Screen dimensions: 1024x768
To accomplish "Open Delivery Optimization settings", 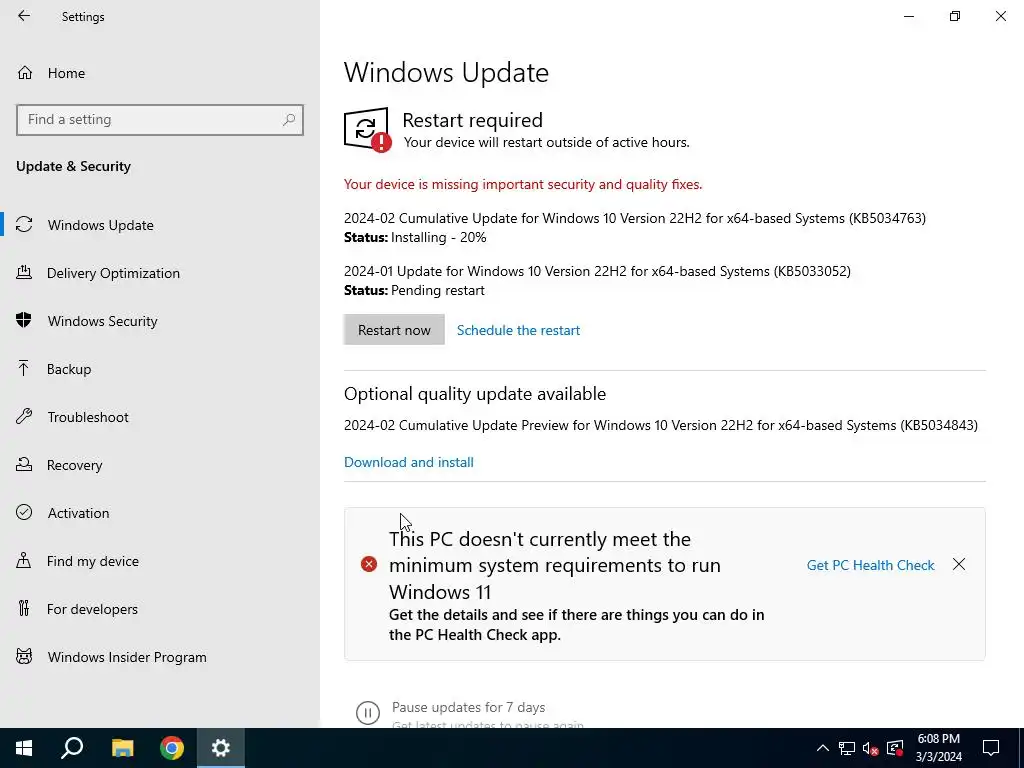I will (113, 273).
